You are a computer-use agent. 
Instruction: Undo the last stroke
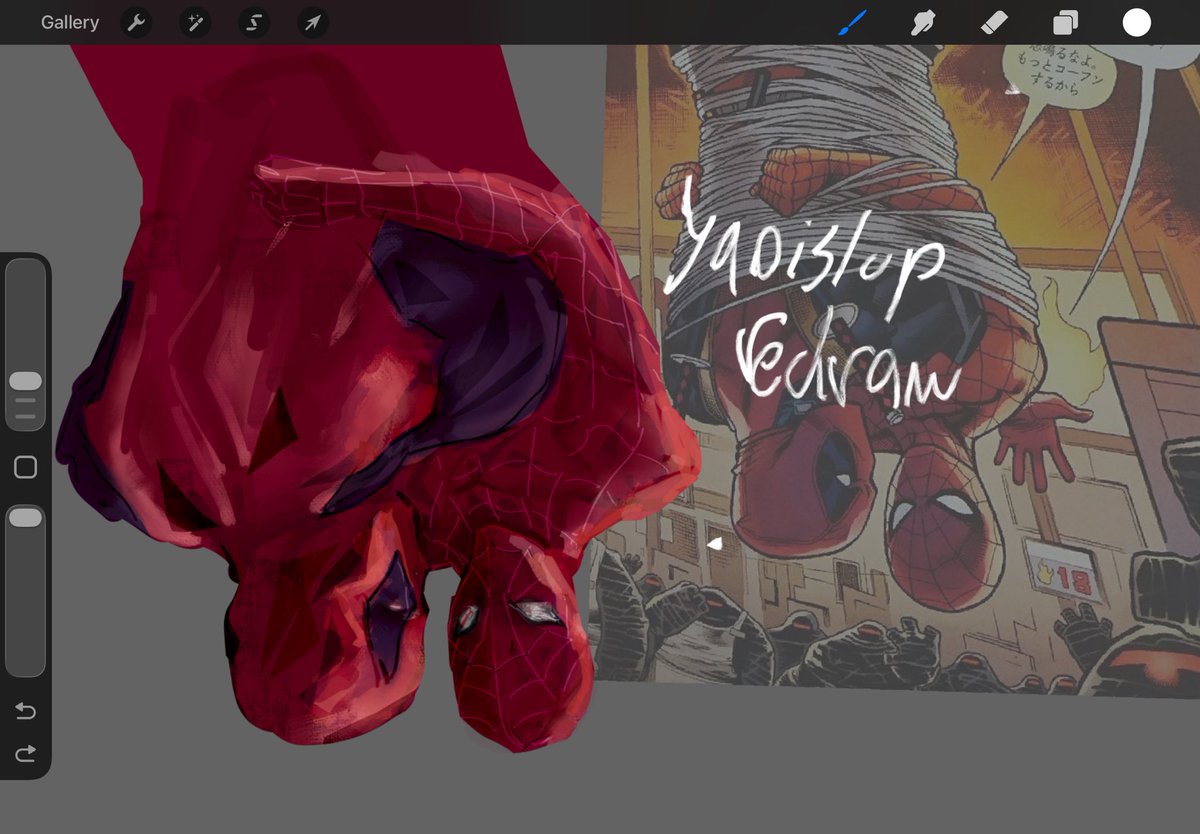pos(25,712)
